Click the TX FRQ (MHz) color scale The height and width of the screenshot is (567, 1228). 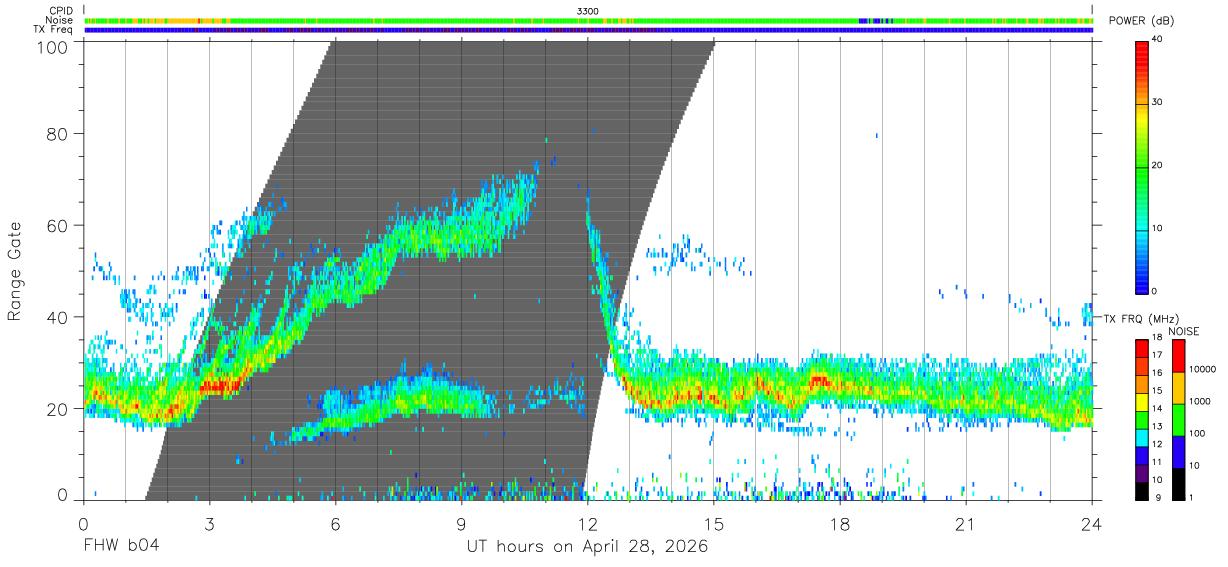click(x=1142, y=419)
